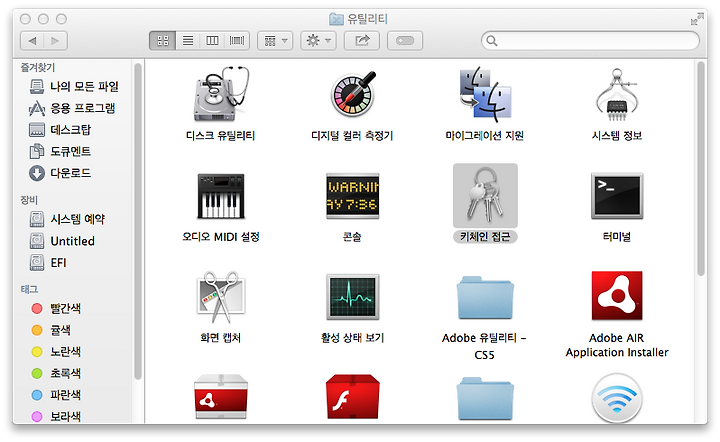
Task: Filter by the 파란색 blue tag
Action: pyautogui.click(x=56, y=395)
